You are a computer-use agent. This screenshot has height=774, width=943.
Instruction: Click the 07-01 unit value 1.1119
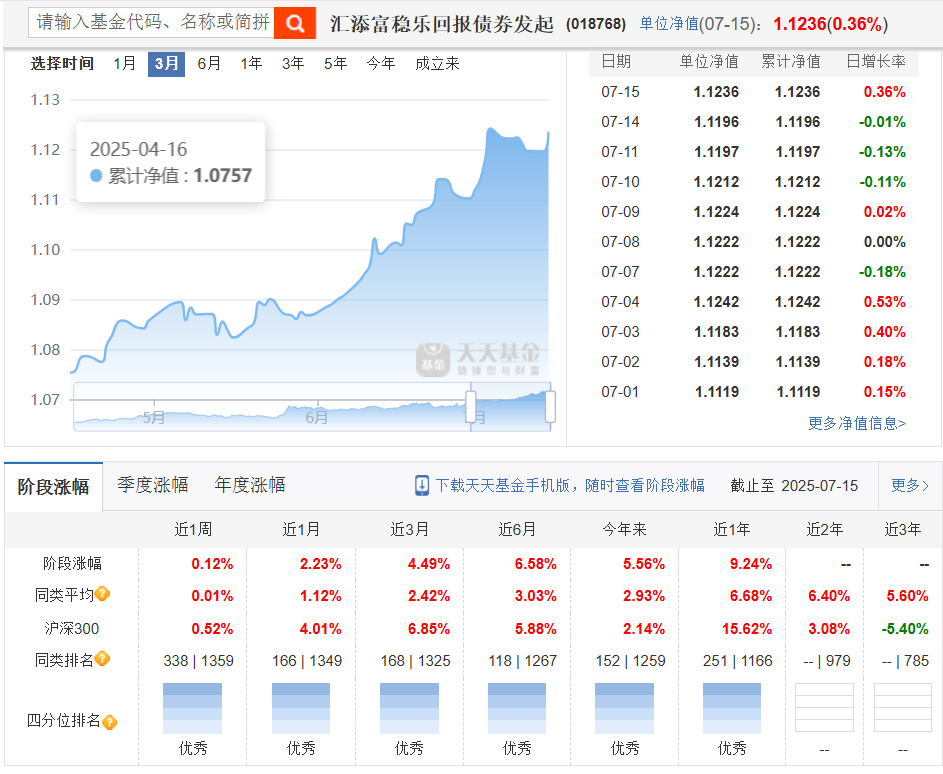click(x=717, y=392)
